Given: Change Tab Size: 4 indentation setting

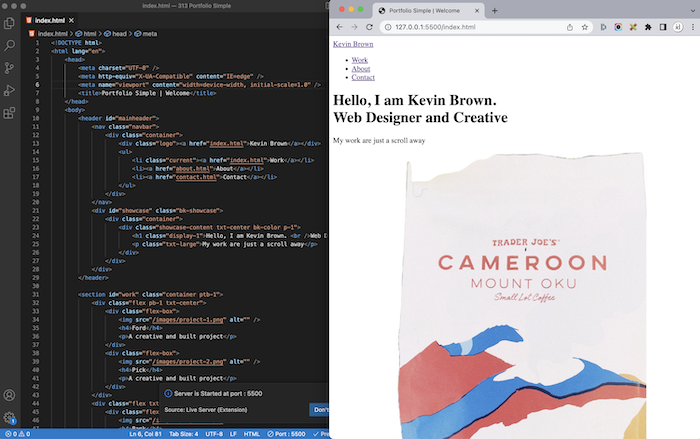Looking at the screenshot, I should (183, 434).
